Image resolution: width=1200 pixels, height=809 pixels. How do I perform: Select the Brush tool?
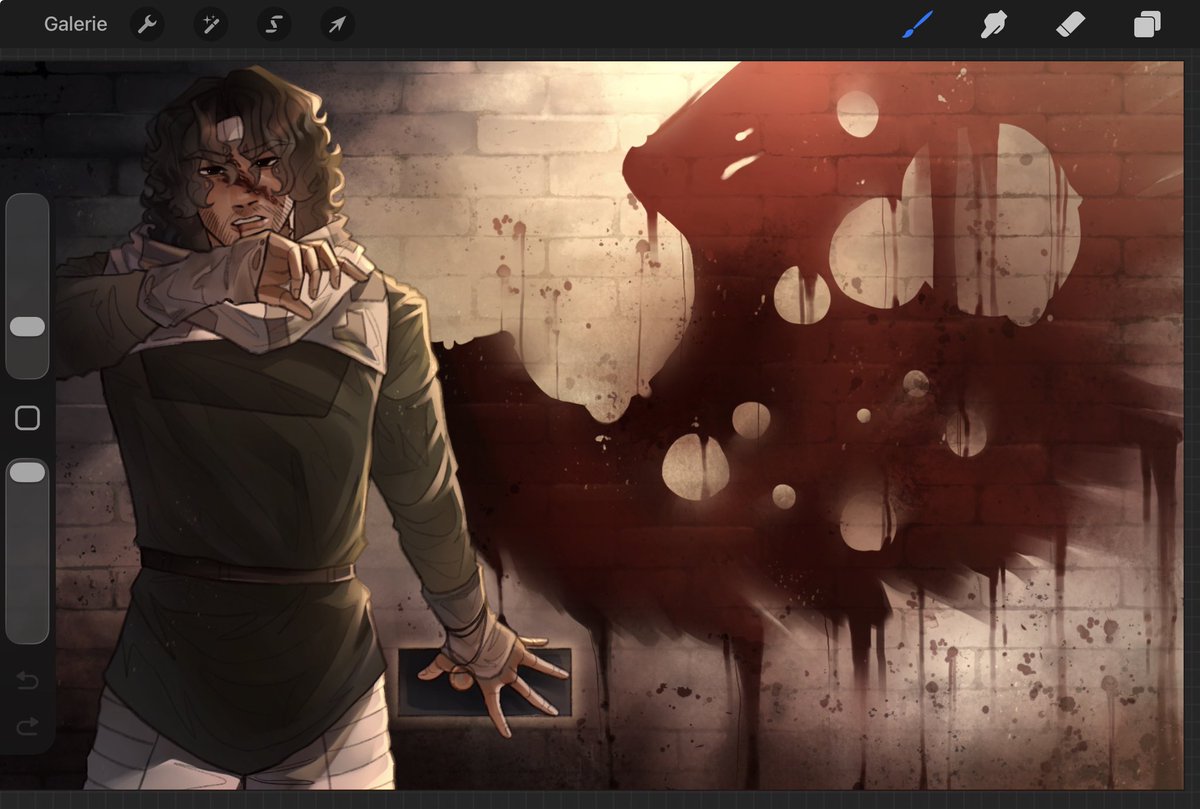(x=917, y=24)
